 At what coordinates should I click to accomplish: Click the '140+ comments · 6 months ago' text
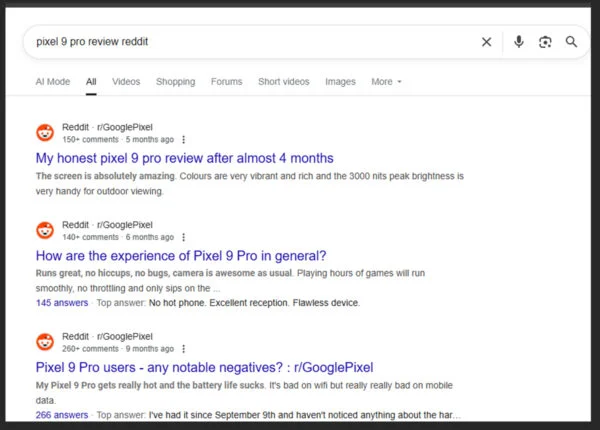118,237
